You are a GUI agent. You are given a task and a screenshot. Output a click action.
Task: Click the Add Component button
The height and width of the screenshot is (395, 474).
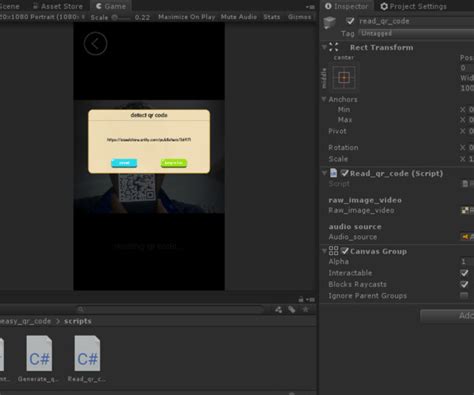447,315
